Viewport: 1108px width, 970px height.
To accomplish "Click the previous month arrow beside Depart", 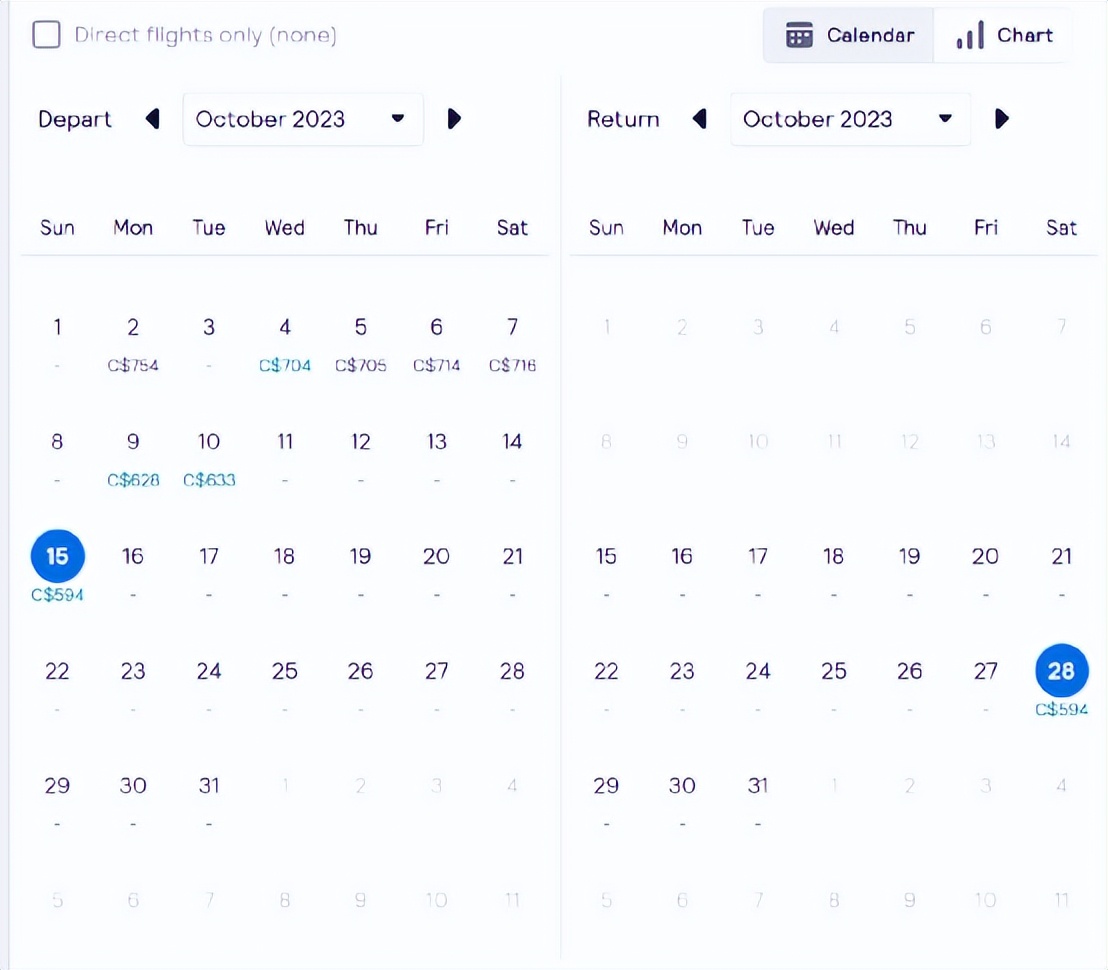I will pyautogui.click(x=152, y=119).
